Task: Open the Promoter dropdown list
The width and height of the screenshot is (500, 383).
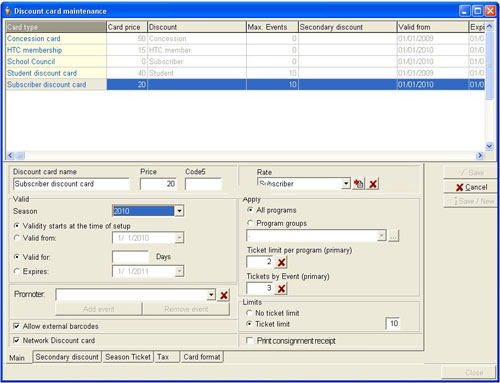Action: point(211,295)
